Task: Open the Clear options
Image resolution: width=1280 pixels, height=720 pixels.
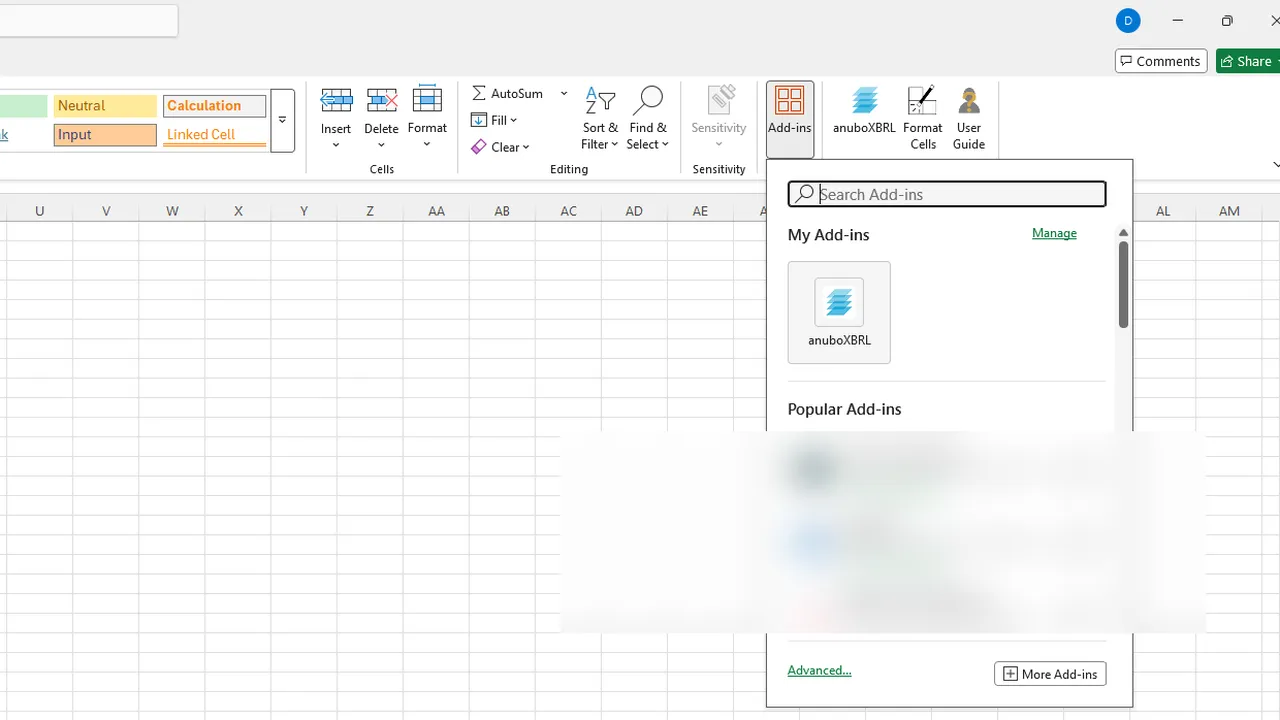Action: [x=501, y=147]
